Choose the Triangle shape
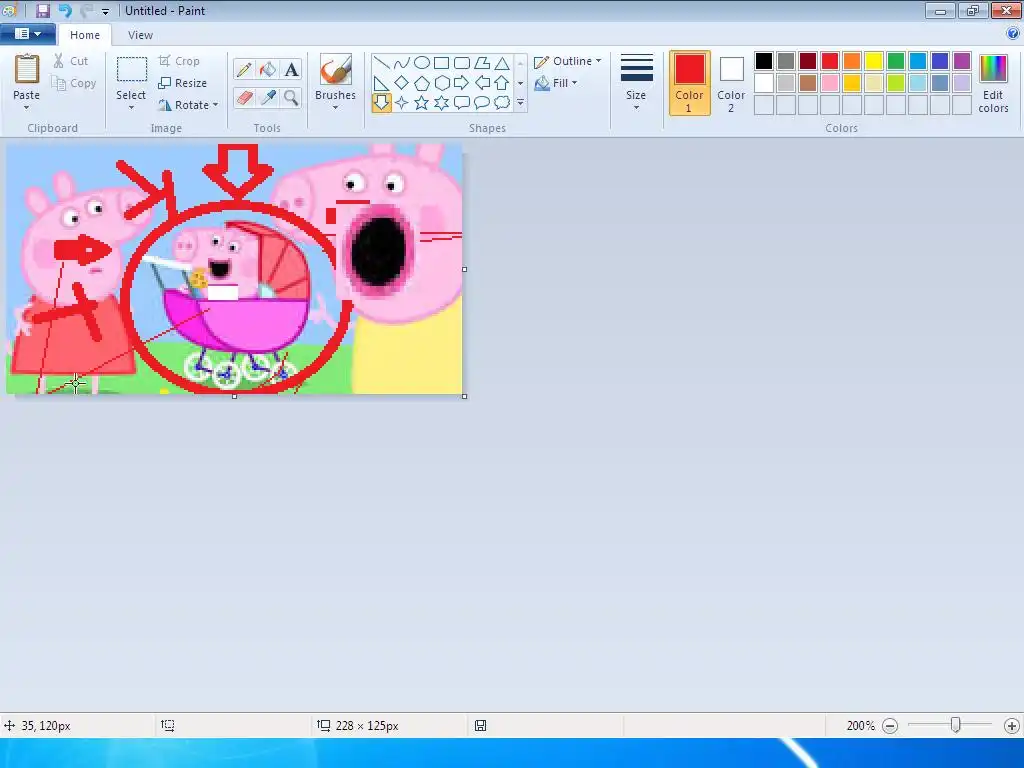1024x768 pixels. [502, 63]
